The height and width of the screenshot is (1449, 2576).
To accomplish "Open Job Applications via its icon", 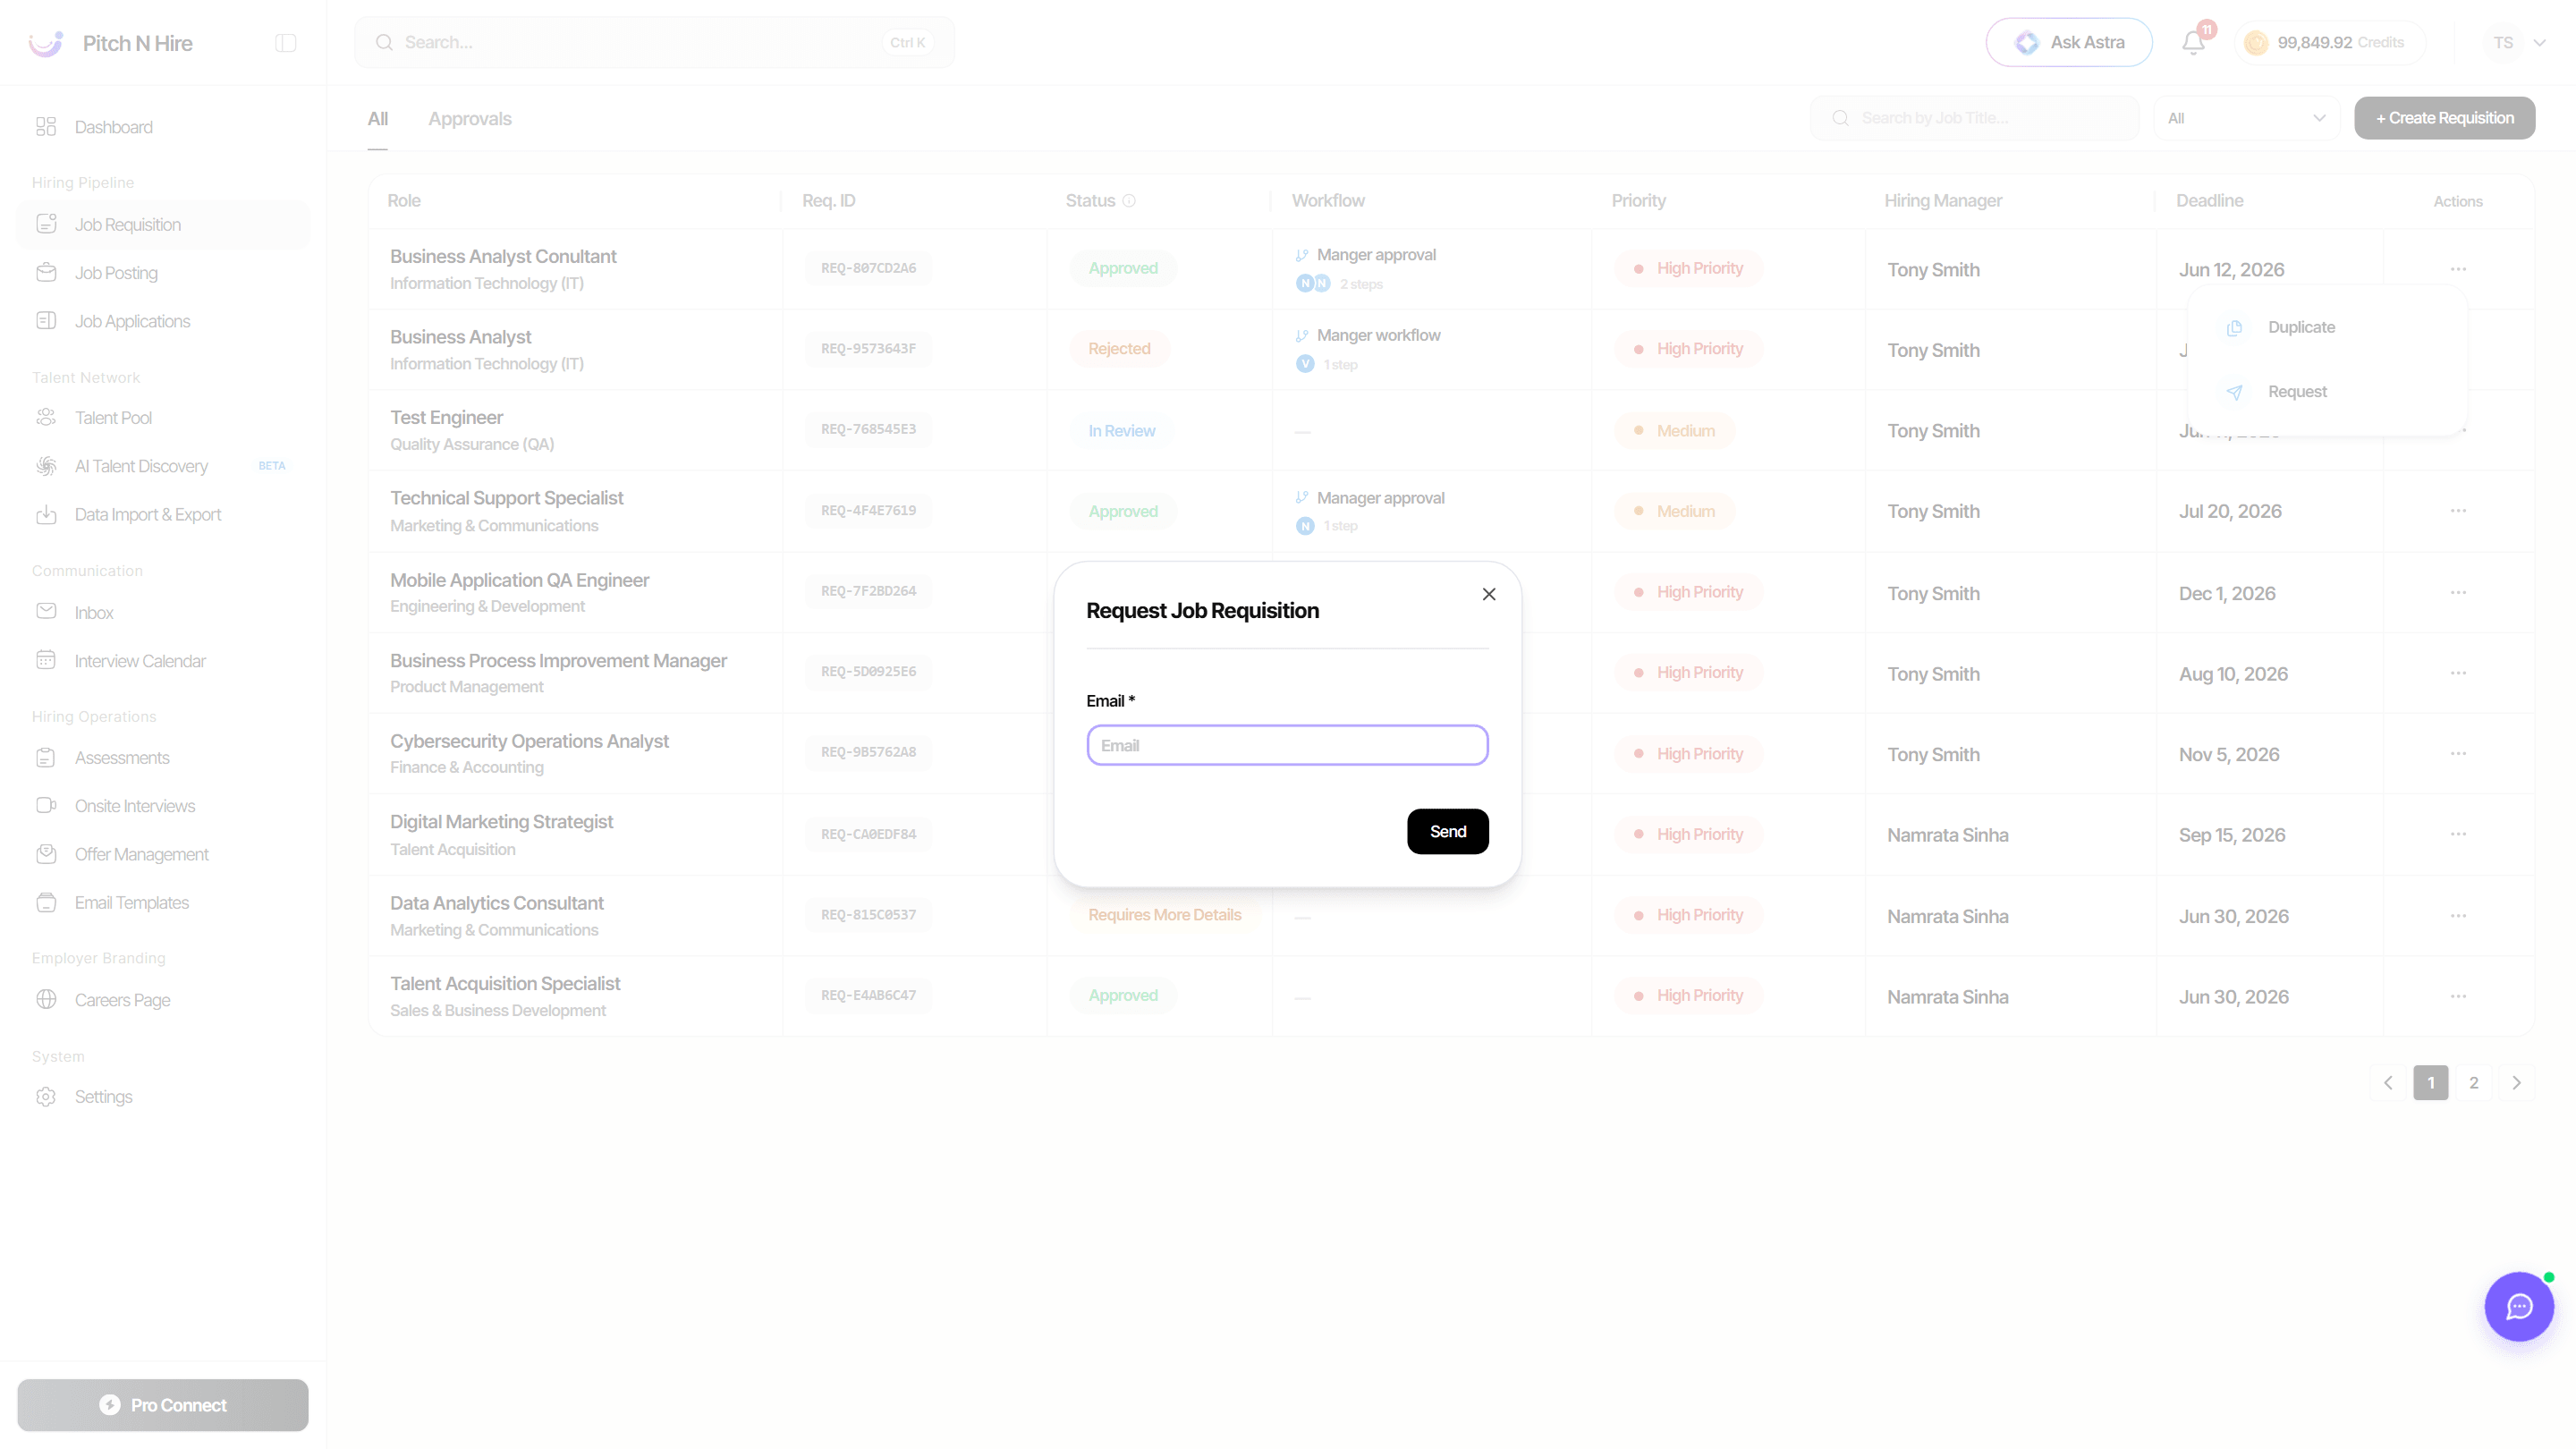I will 46,320.
